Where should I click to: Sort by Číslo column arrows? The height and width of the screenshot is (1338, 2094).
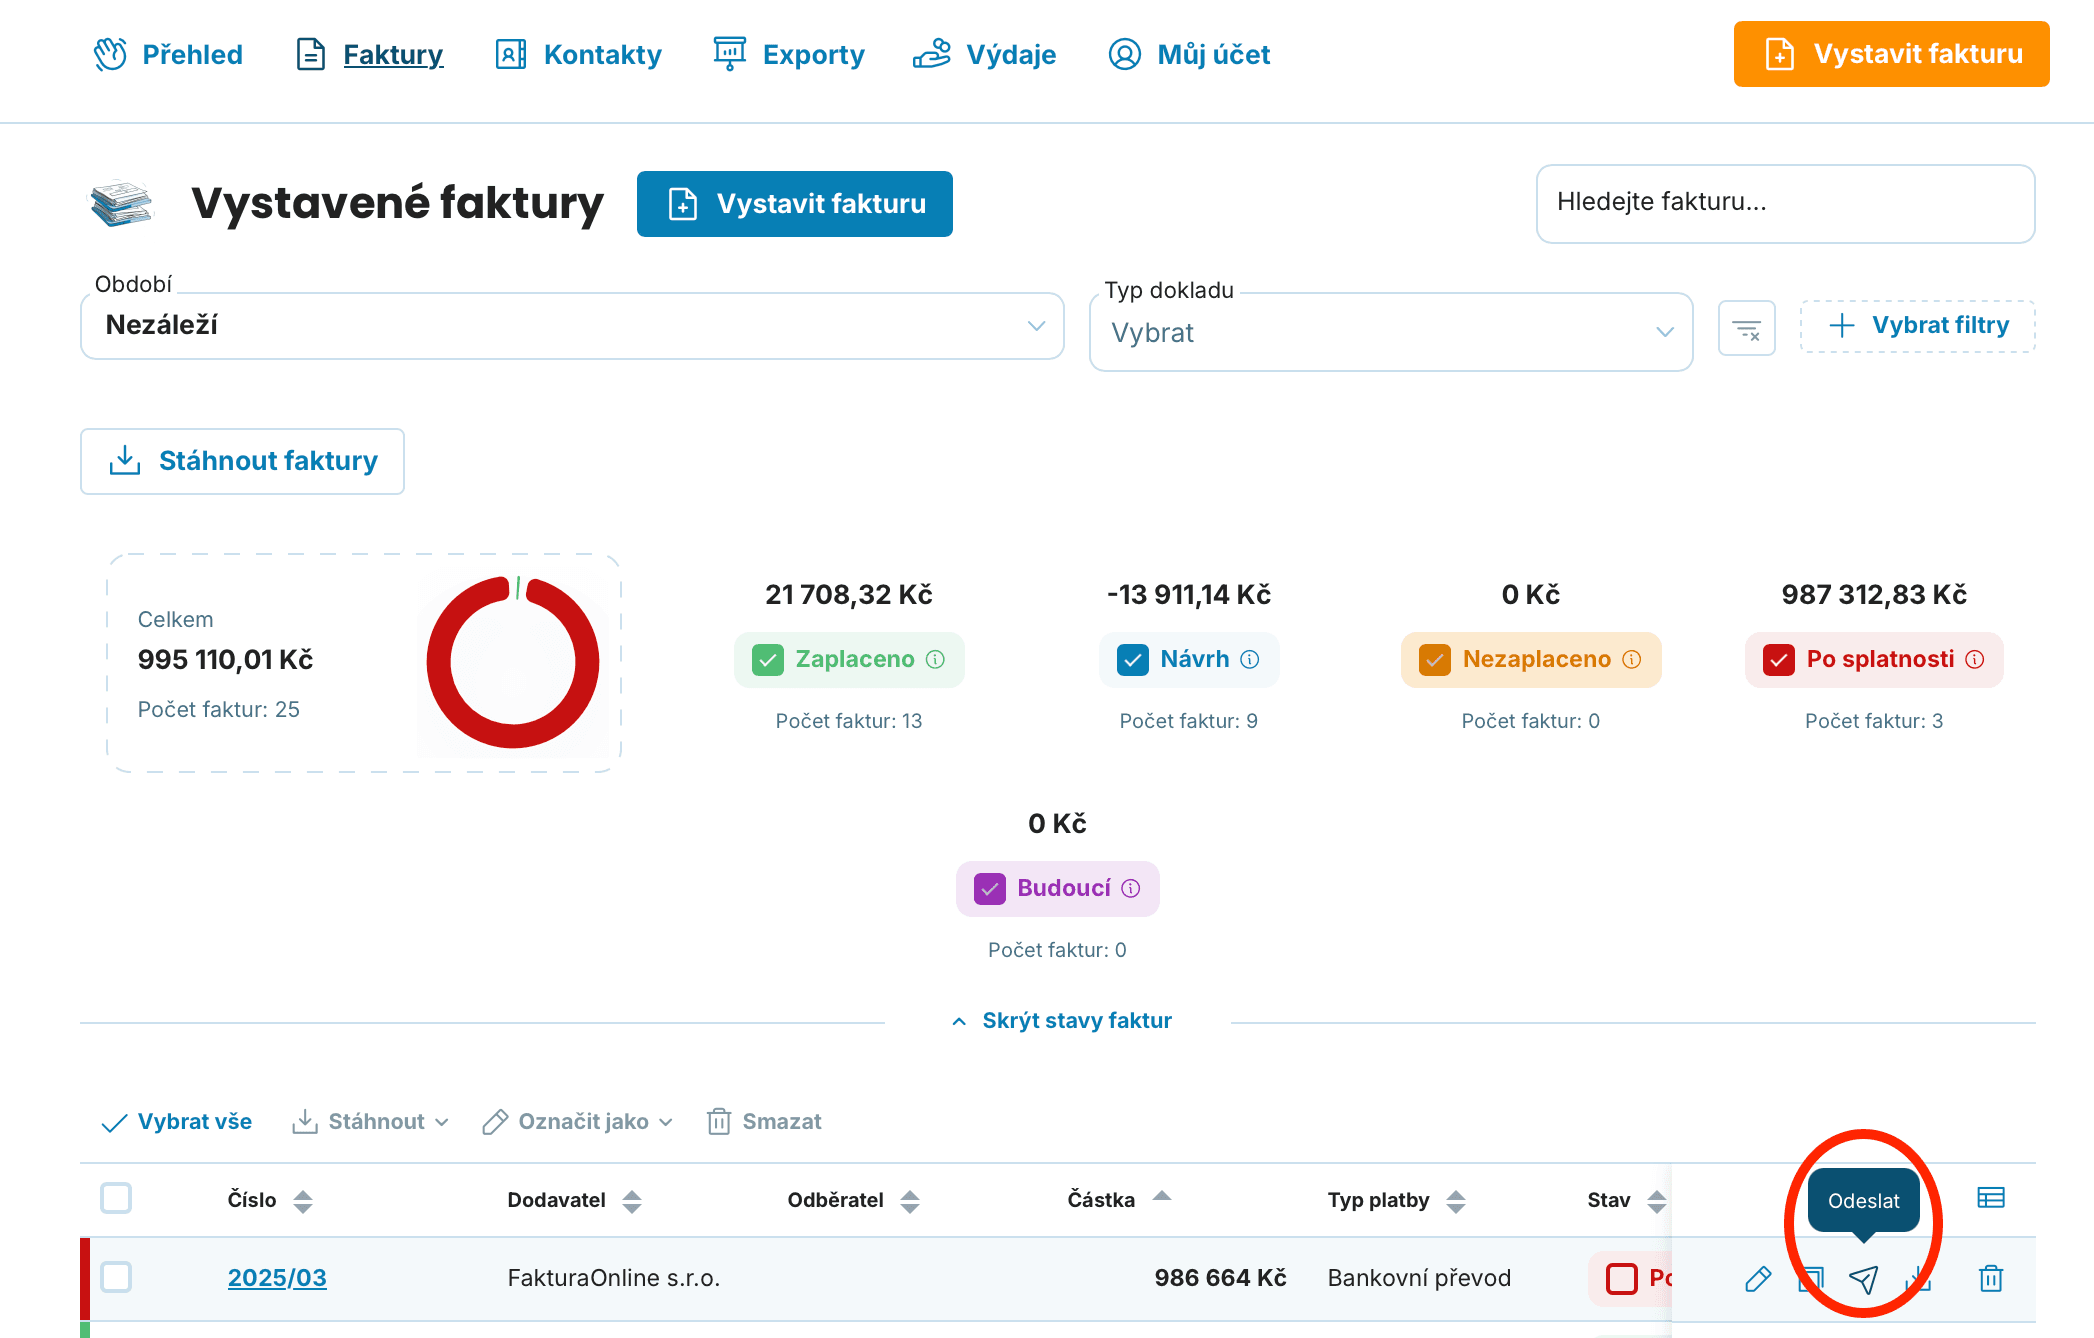click(303, 1201)
